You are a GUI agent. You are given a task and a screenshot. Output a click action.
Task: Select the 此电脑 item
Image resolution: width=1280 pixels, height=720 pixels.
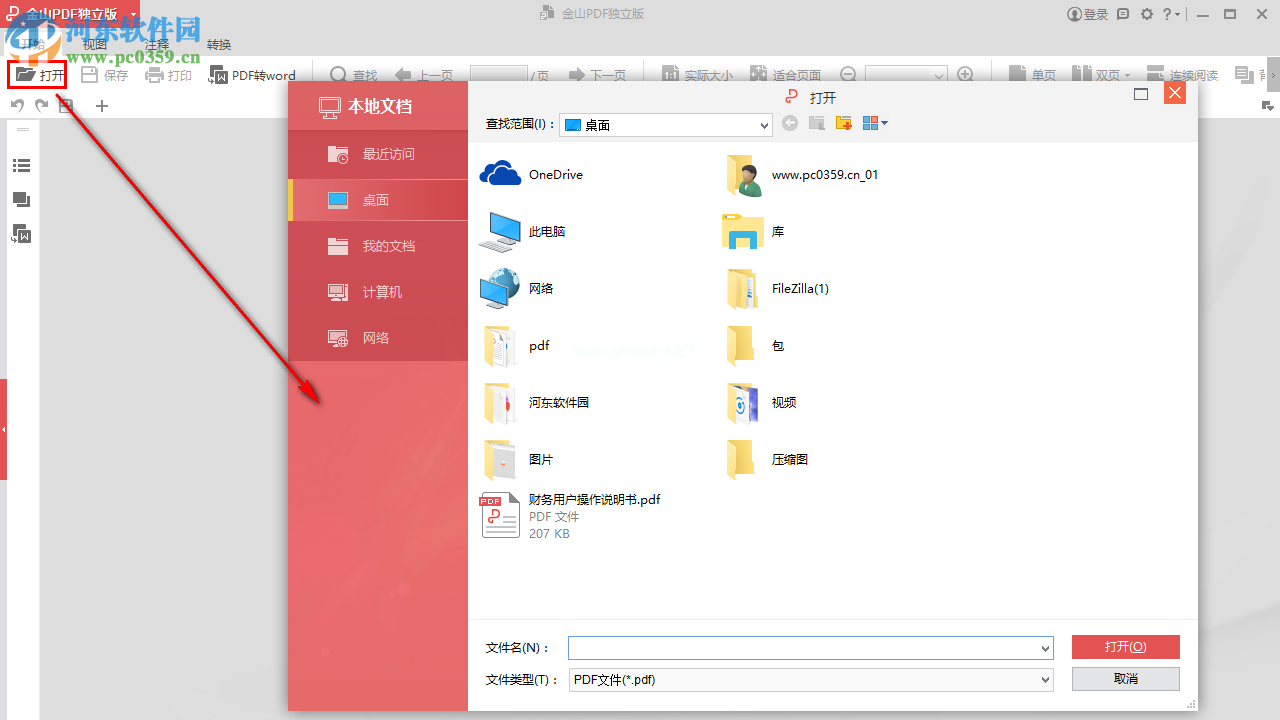tap(523, 231)
